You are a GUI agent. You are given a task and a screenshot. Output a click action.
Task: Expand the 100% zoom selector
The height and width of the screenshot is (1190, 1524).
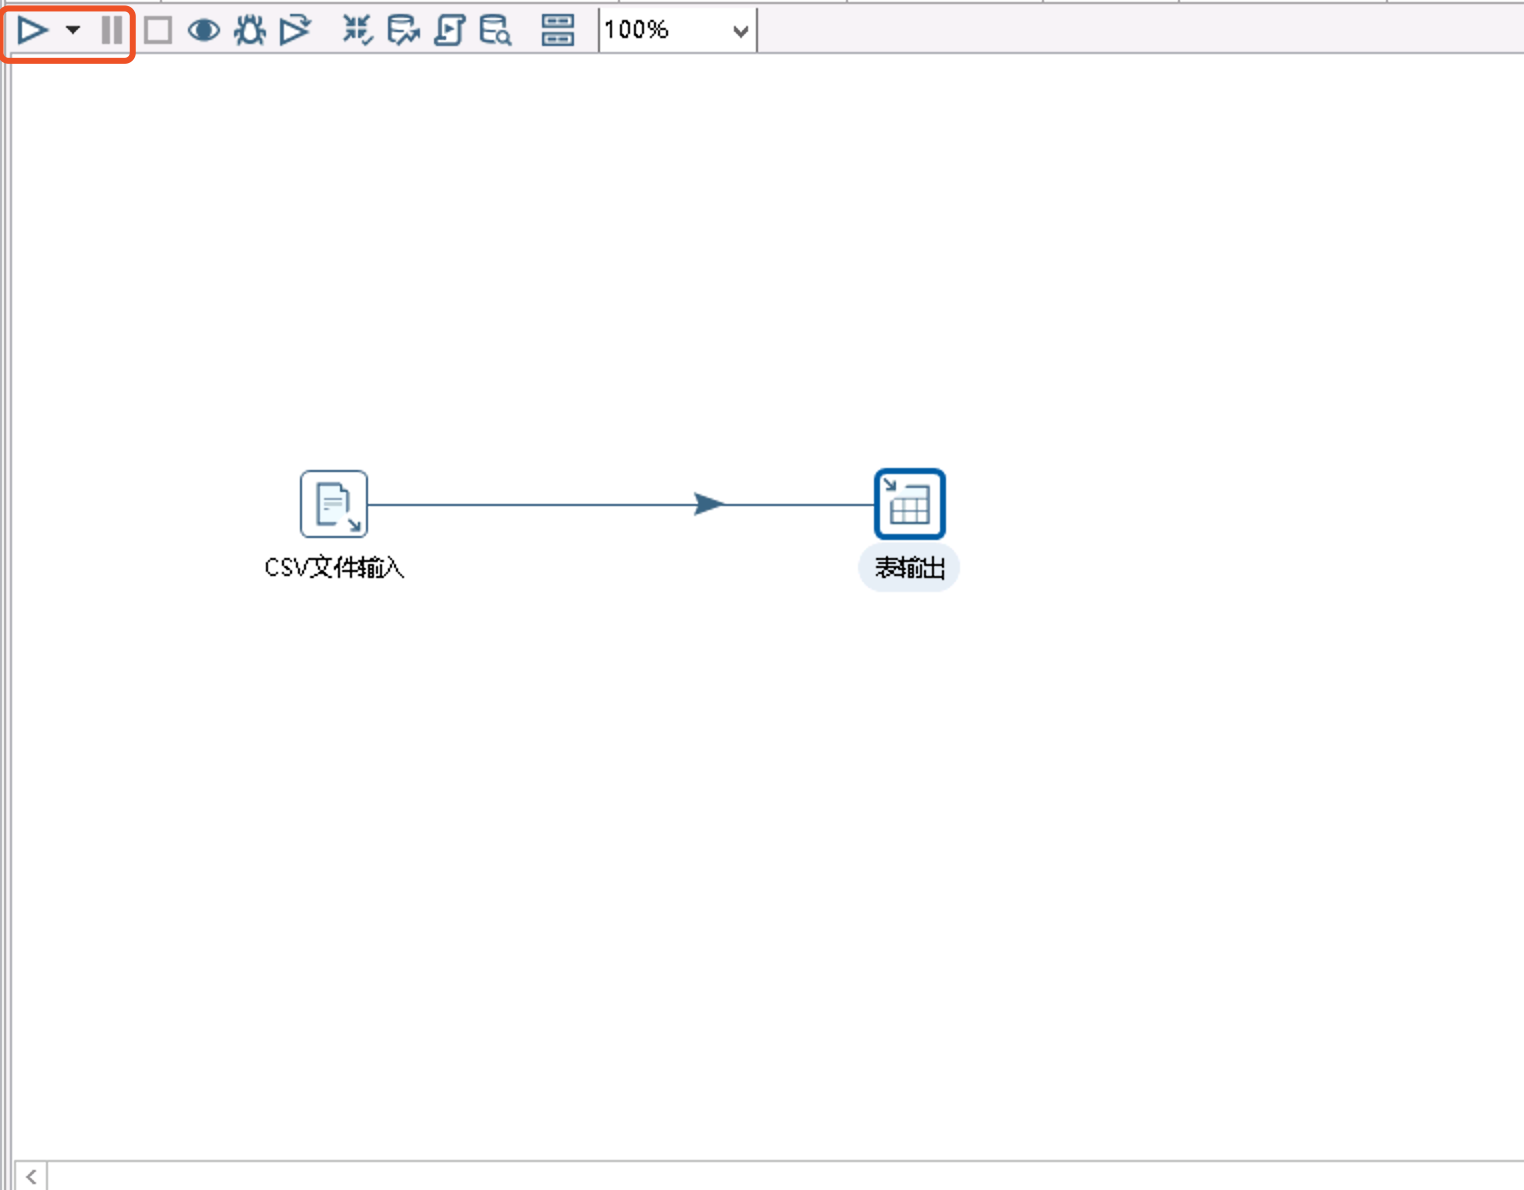tap(739, 30)
